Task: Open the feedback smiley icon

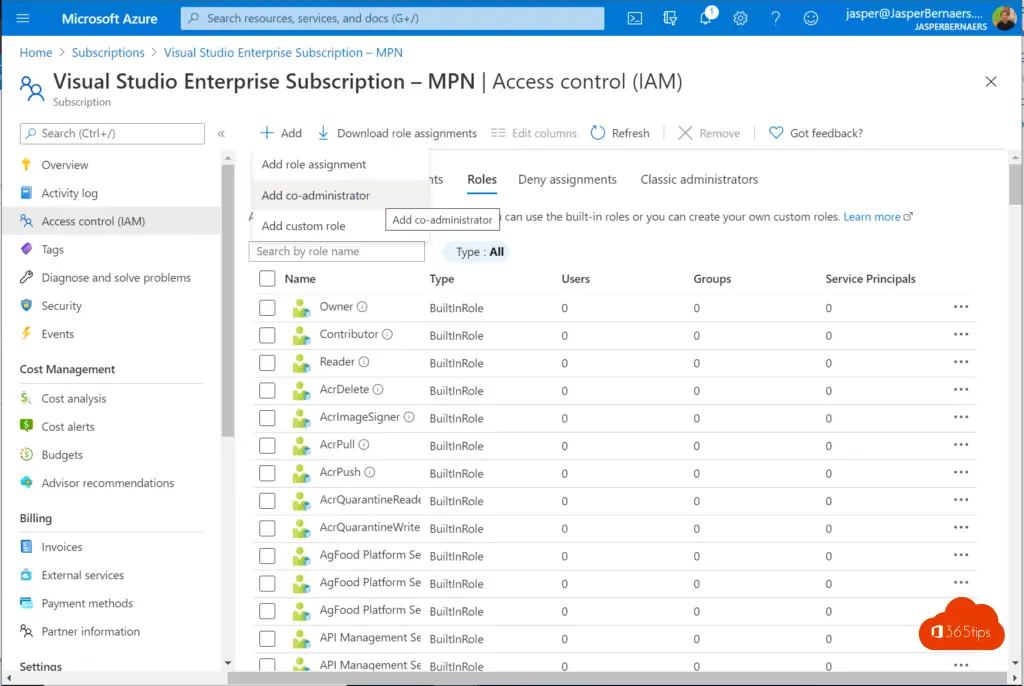Action: click(811, 18)
